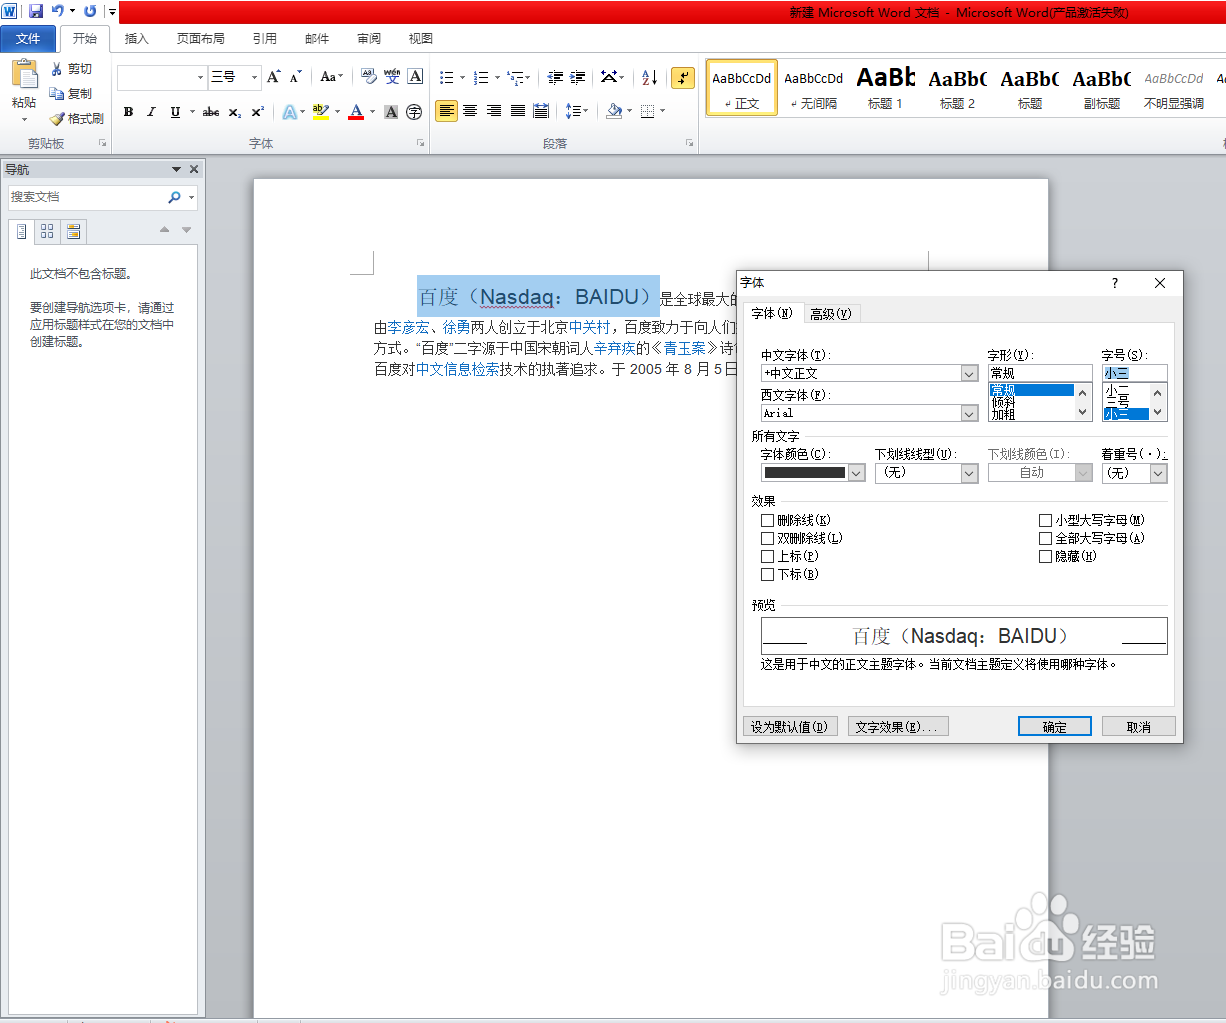The height and width of the screenshot is (1023, 1226).
Task: Click the numbered list icon
Action: (x=481, y=77)
